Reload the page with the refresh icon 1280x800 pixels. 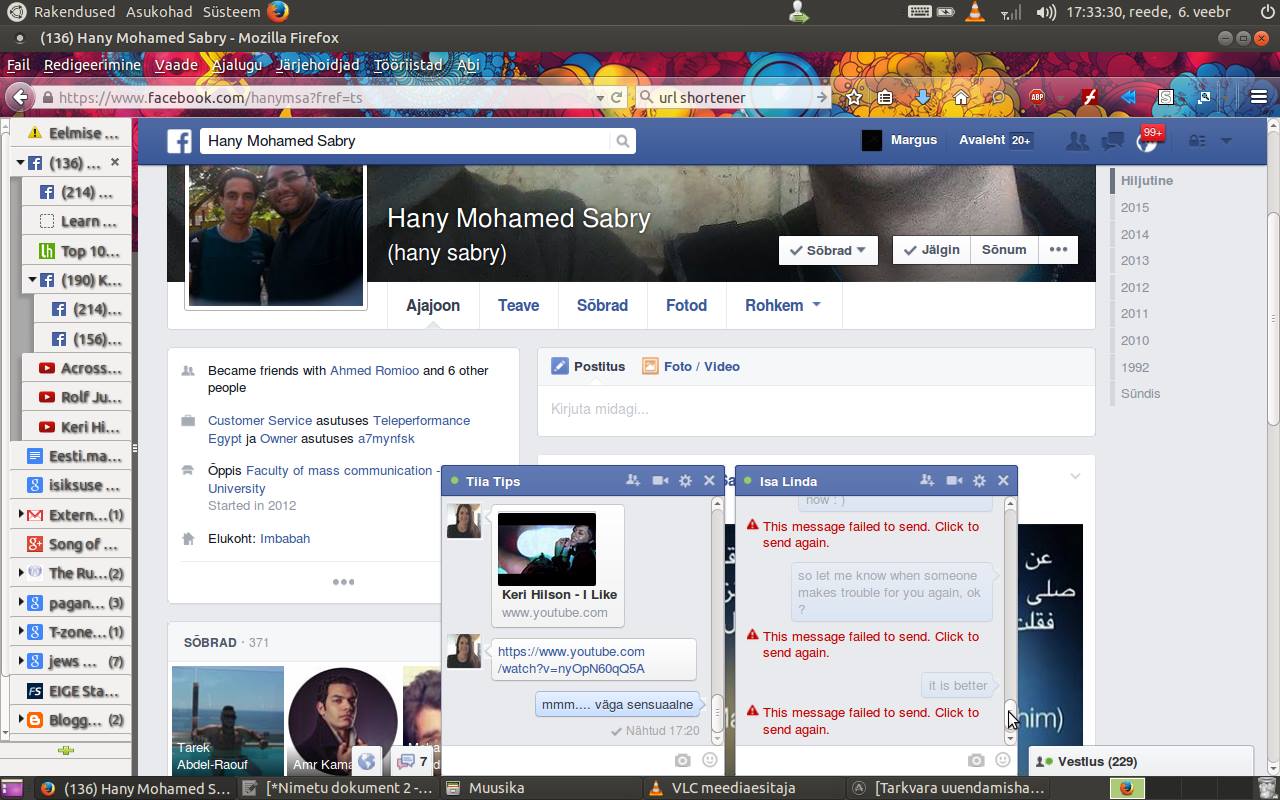tap(617, 97)
